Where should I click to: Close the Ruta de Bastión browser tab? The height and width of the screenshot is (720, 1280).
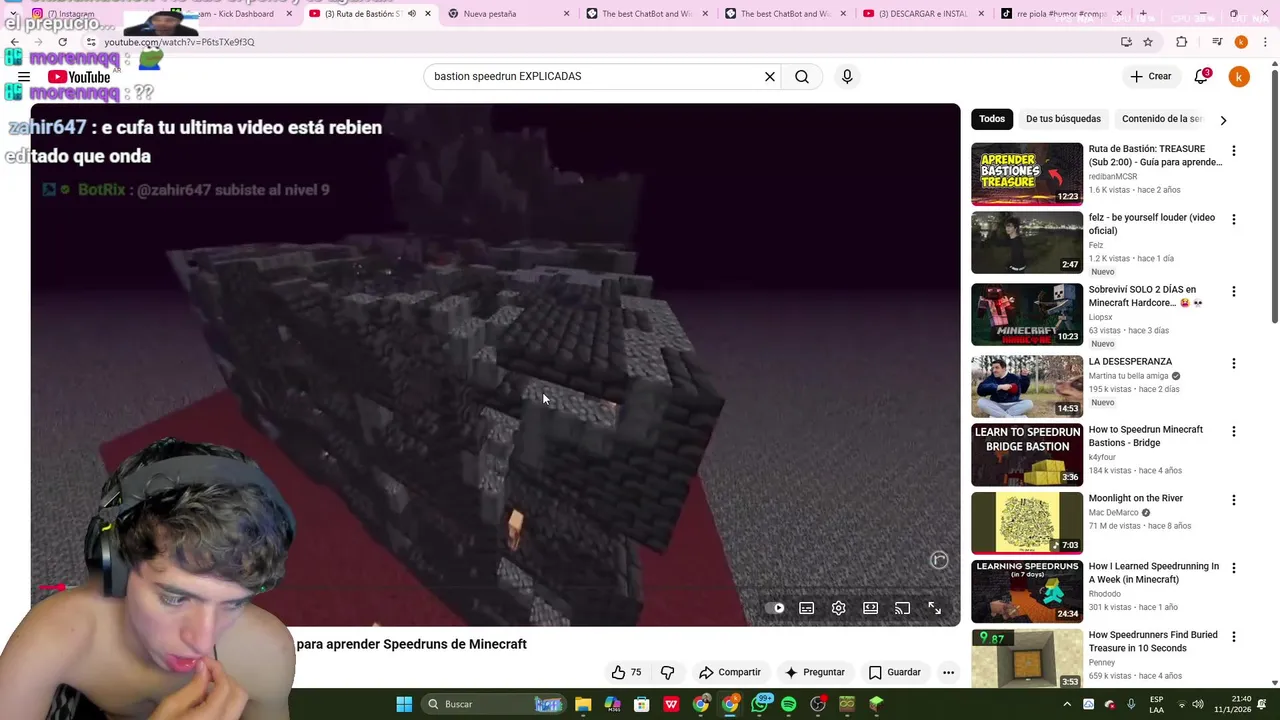(x=428, y=14)
